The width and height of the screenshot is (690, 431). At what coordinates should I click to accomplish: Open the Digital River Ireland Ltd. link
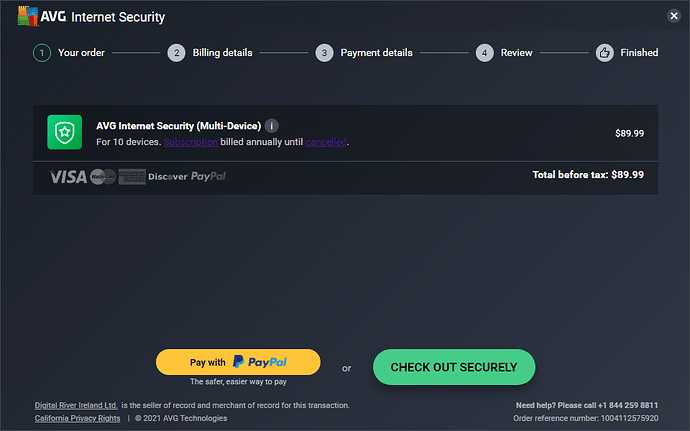(76, 405)
